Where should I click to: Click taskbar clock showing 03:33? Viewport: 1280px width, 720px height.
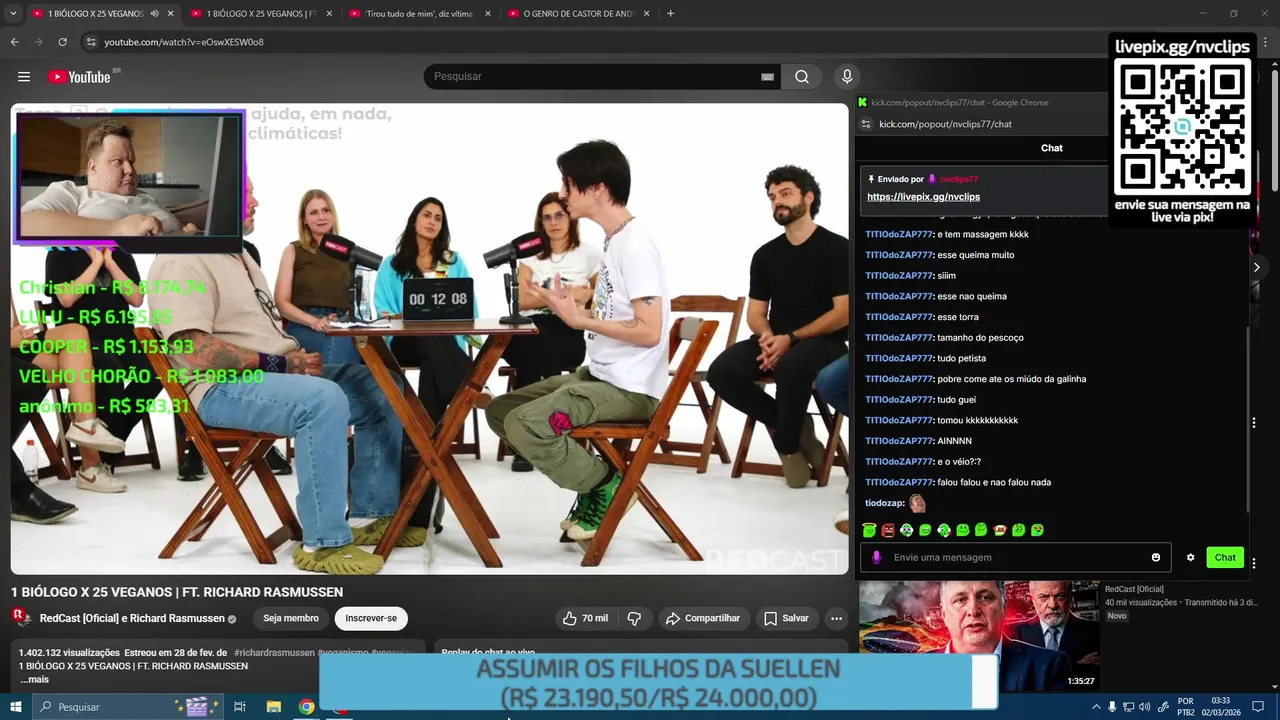[1220, 707]
